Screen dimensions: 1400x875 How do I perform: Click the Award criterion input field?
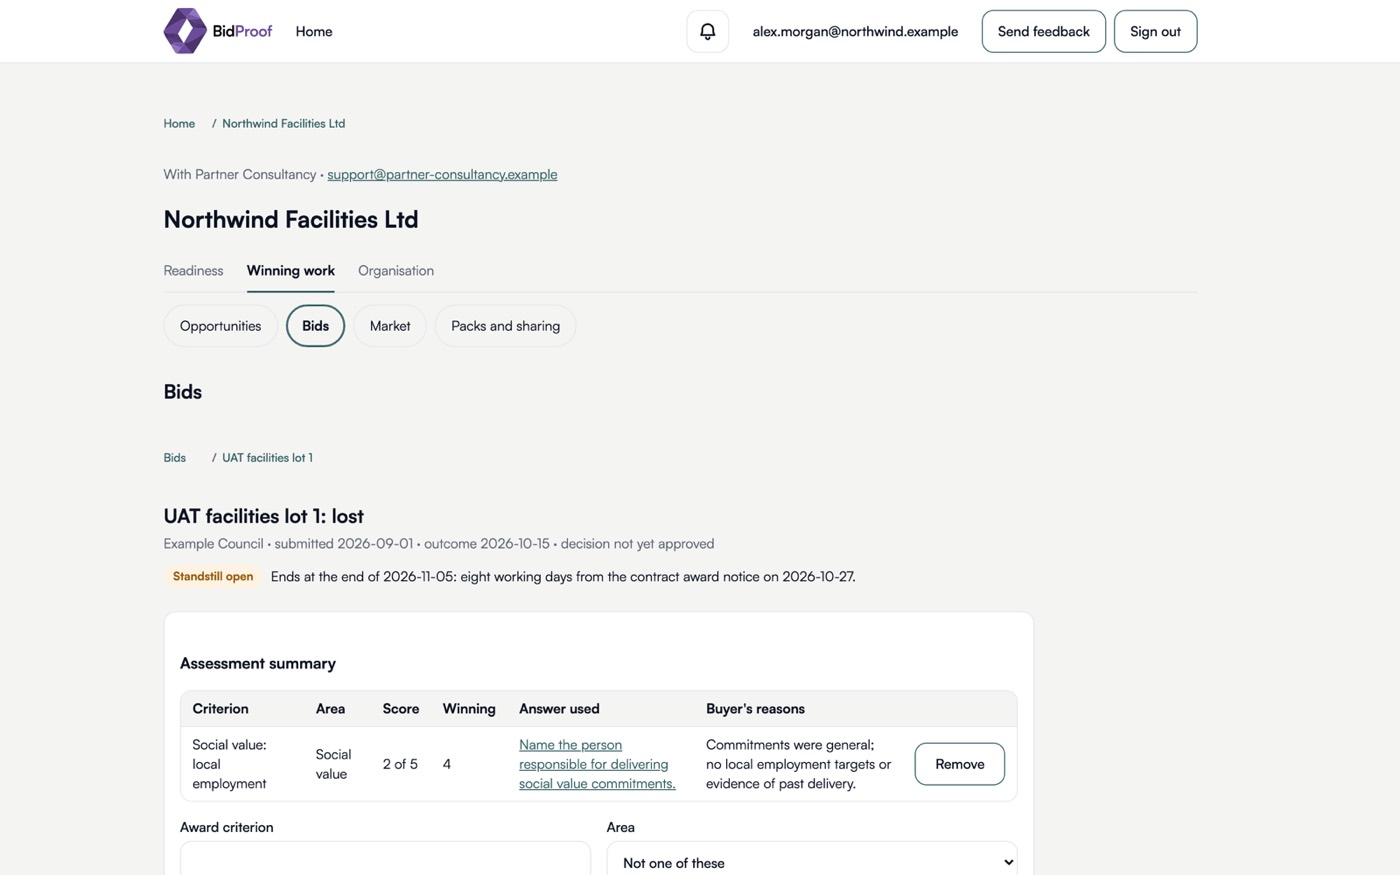pos(385,861)
